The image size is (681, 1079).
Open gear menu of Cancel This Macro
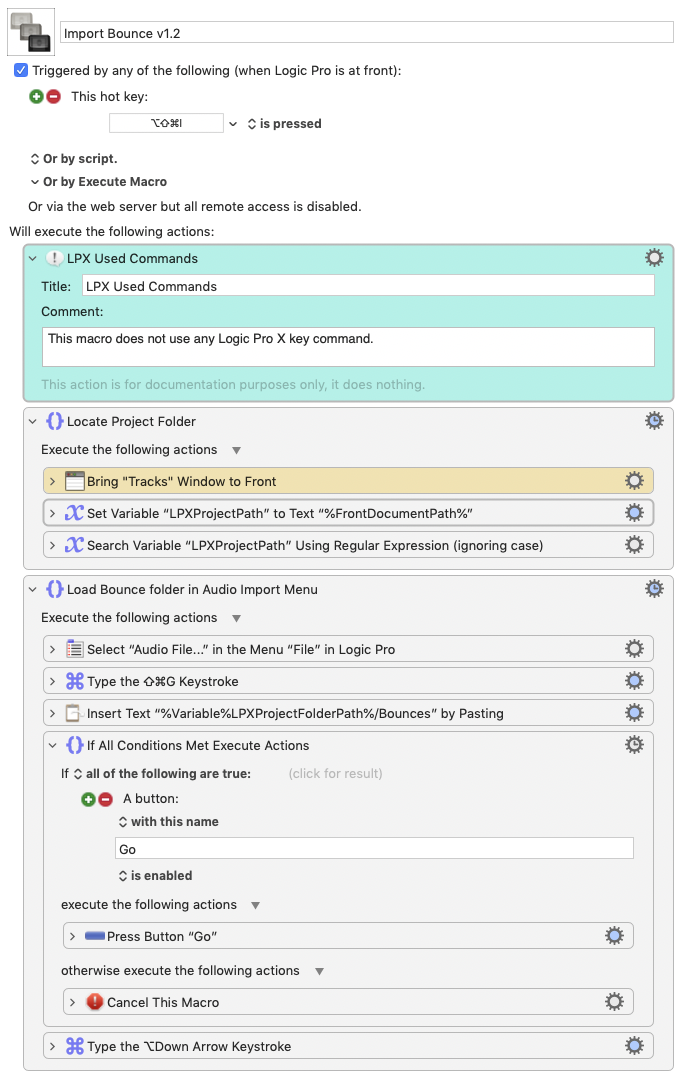point(614,1002)
